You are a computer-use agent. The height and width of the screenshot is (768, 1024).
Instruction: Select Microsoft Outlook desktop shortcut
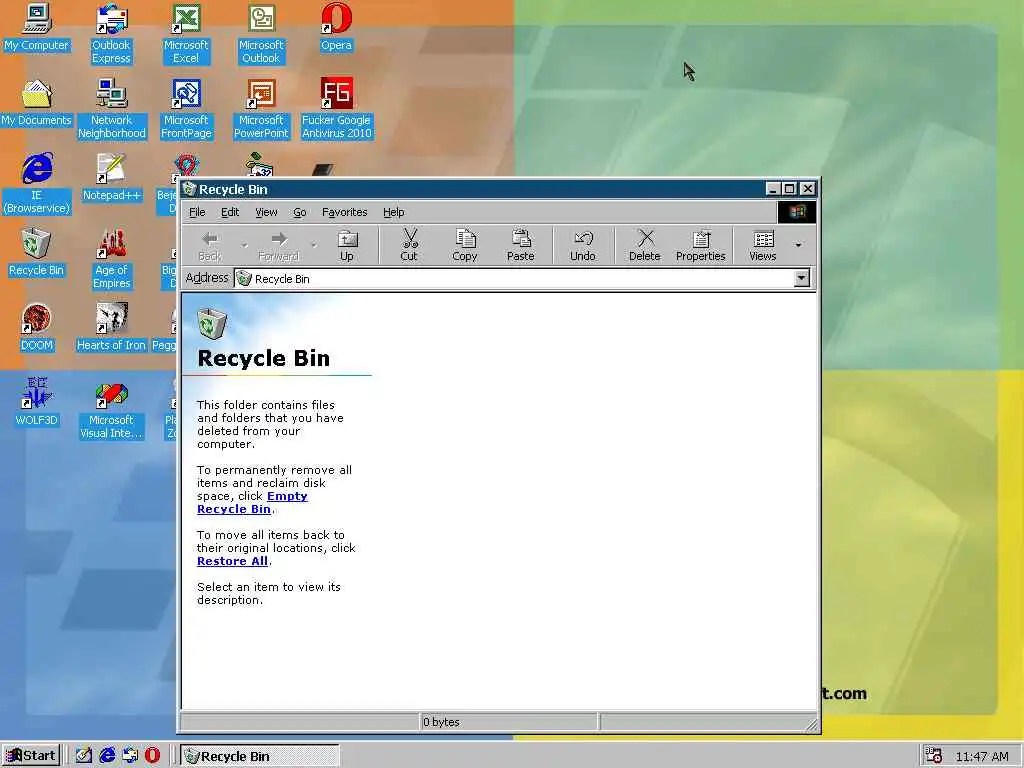[261, 34]
